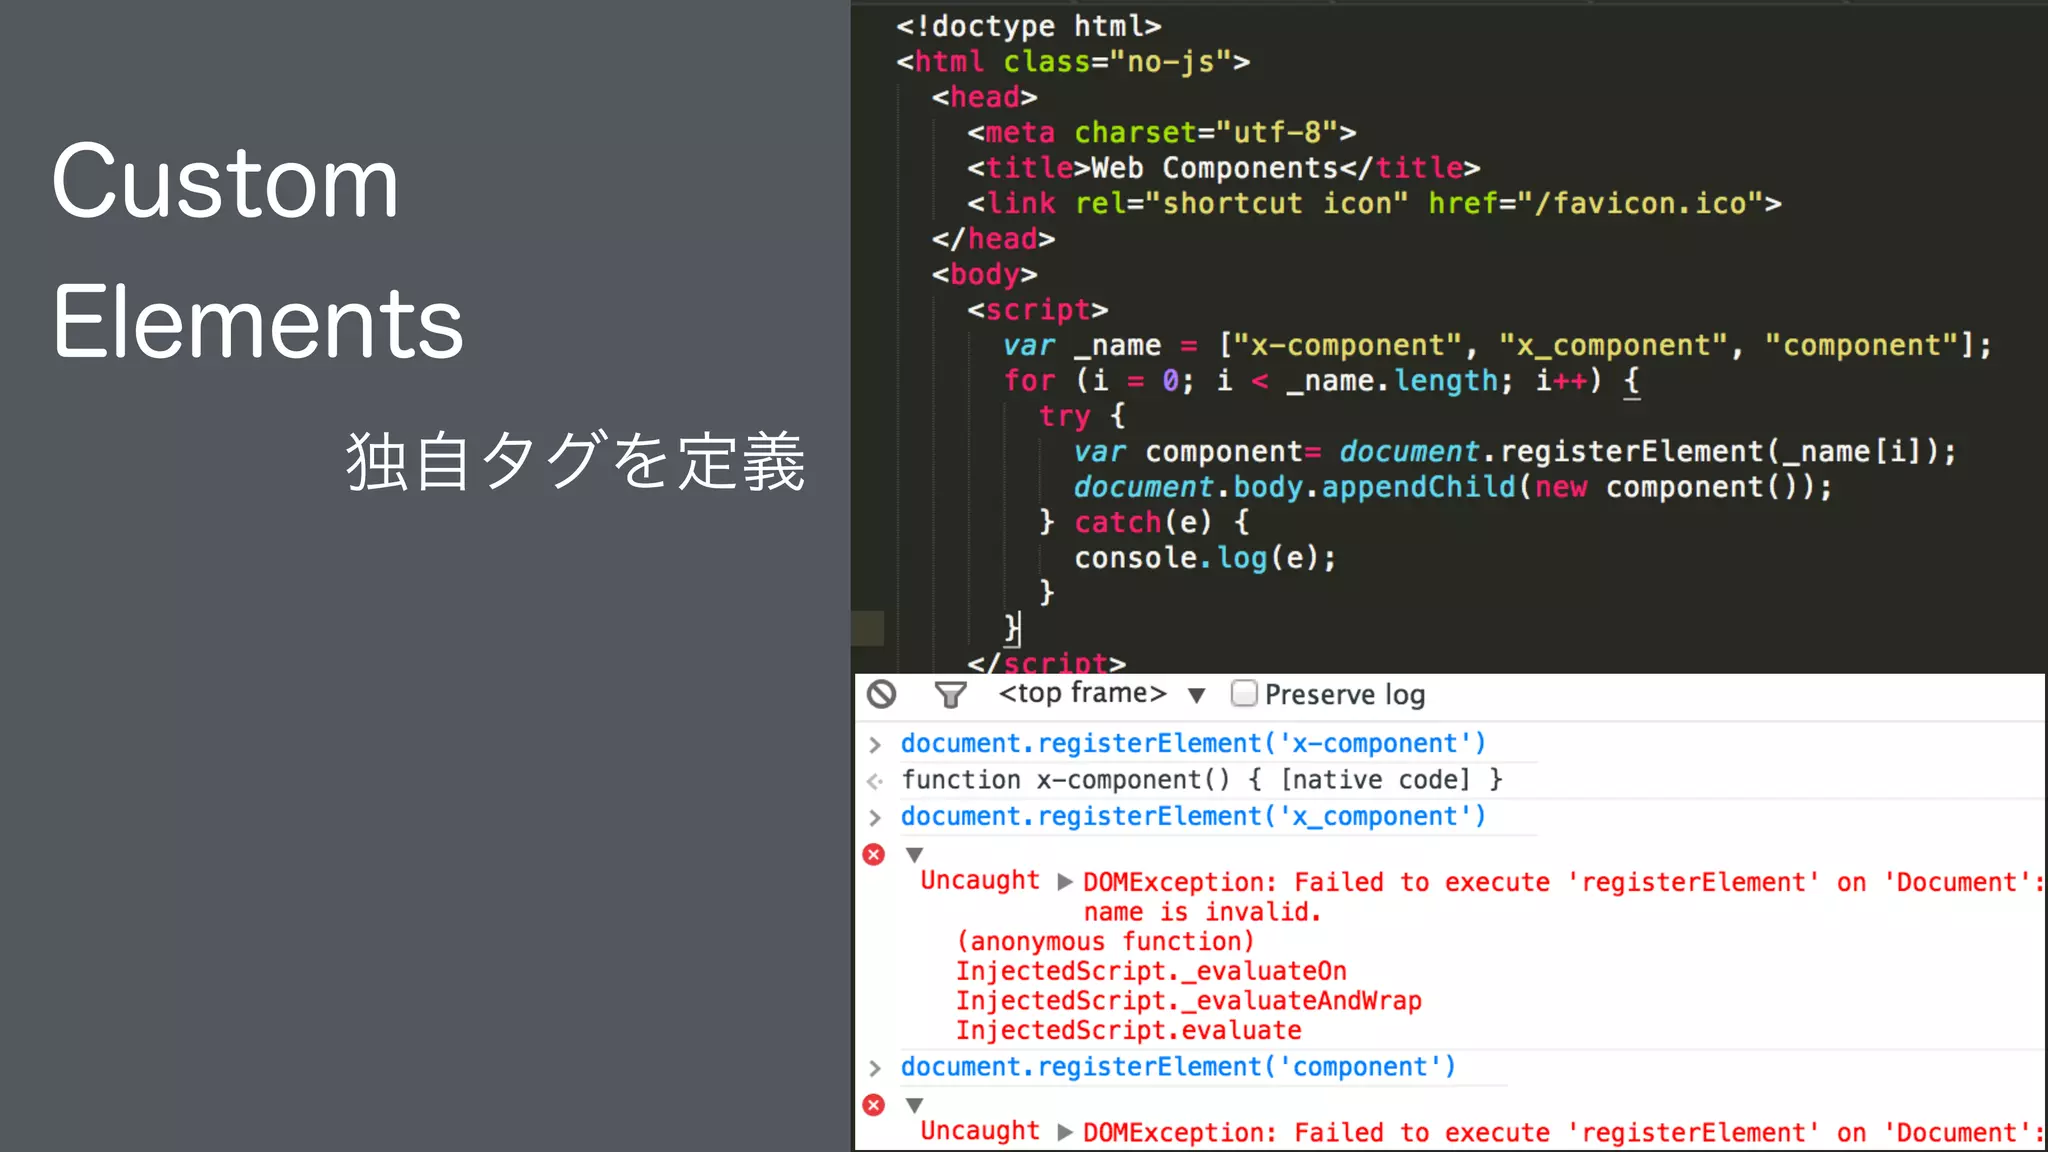Click the clear console icon

[x=881, y=694]
